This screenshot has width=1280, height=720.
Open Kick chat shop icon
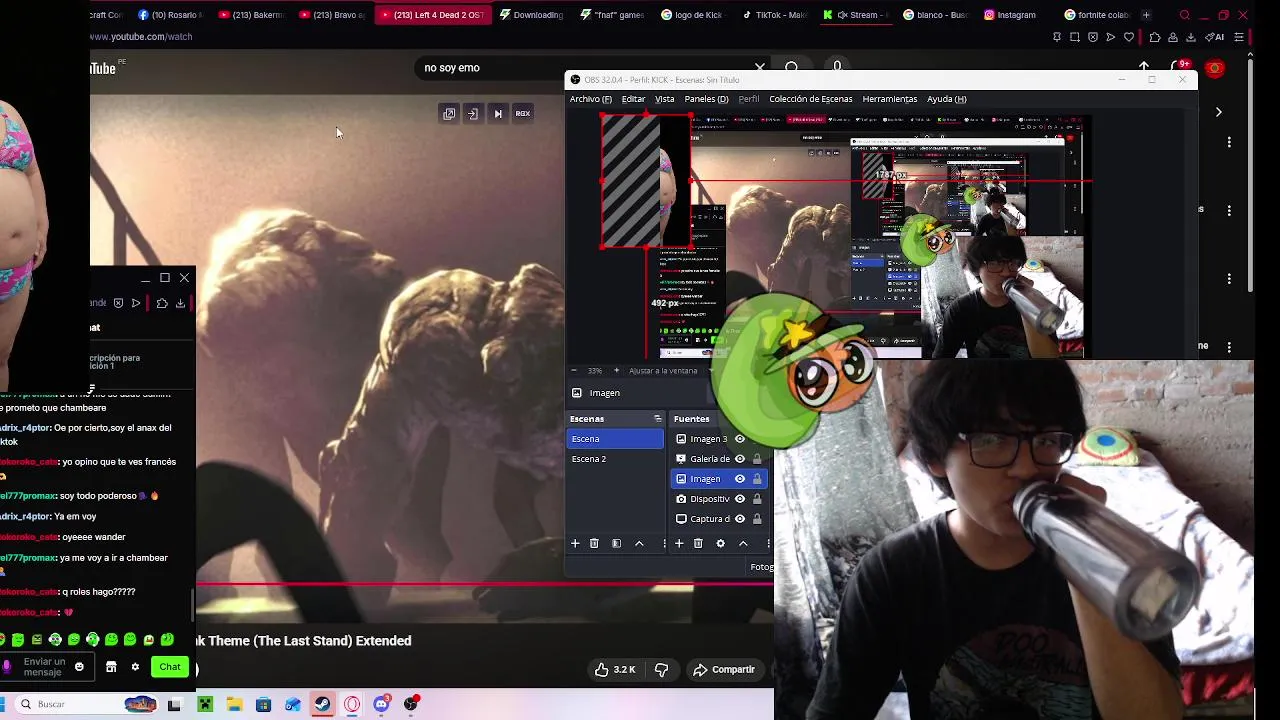[111, 667]
